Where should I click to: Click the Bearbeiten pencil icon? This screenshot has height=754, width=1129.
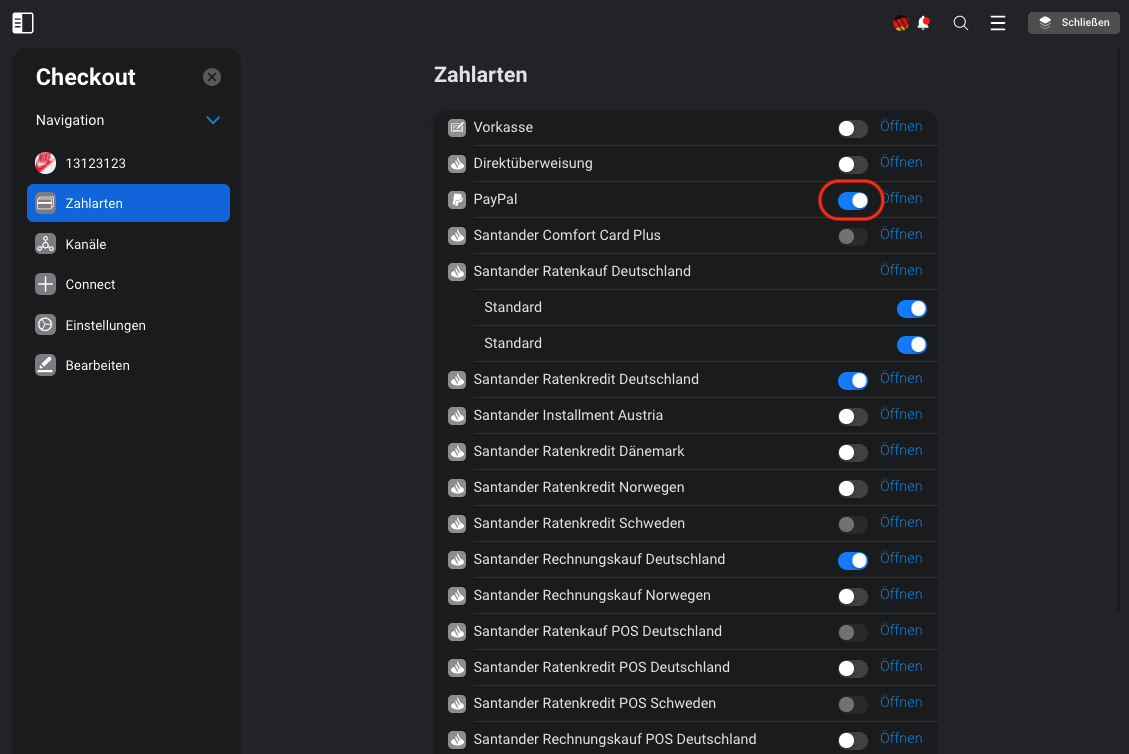pyautogui.click(x=45, y=365)
